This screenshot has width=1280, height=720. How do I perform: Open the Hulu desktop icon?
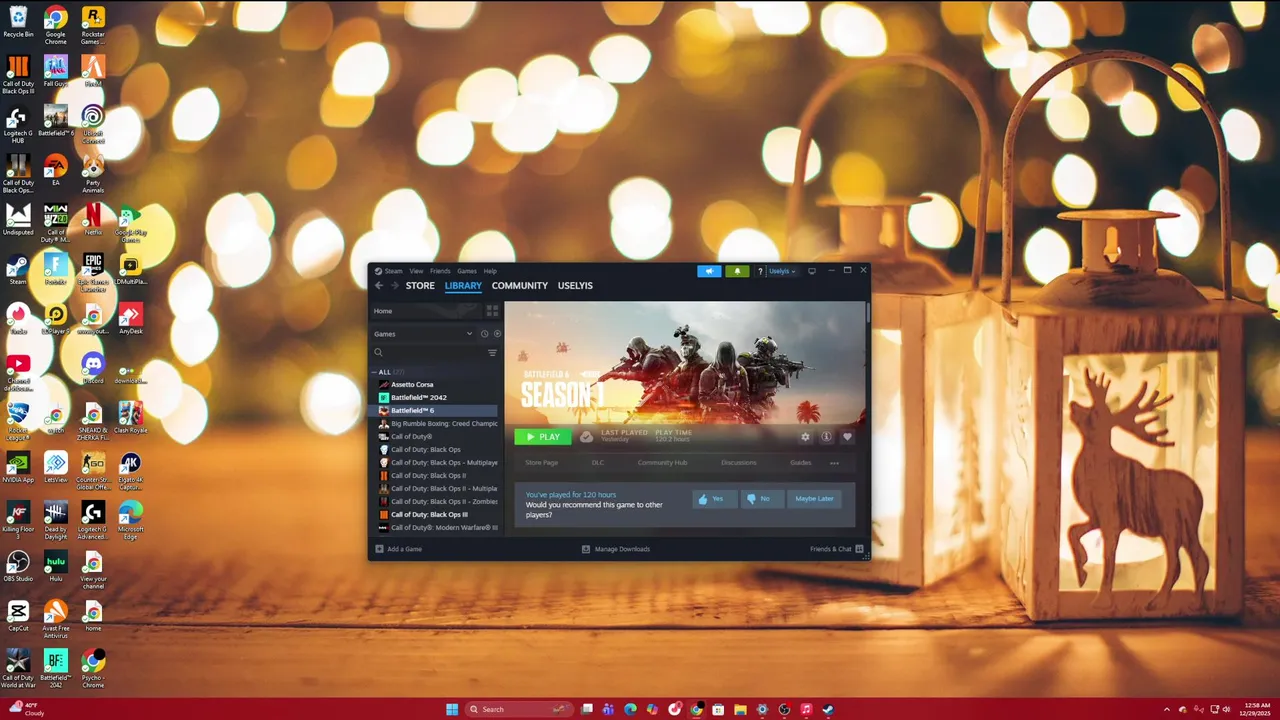55,566
